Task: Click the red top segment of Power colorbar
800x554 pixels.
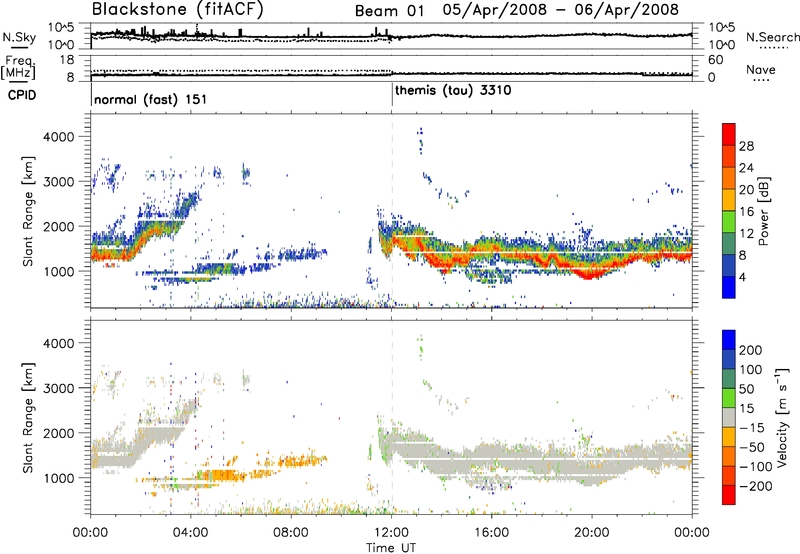Action: click(x=729, y=134)
